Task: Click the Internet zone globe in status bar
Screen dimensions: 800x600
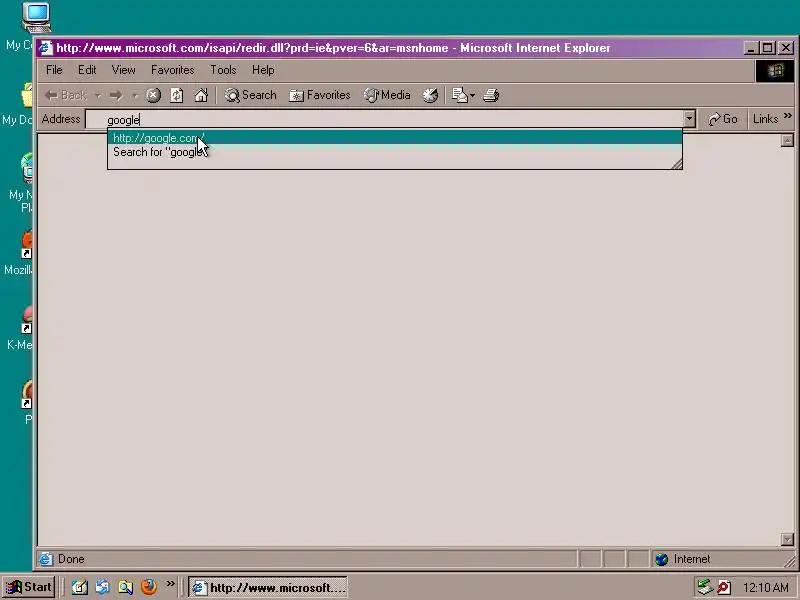Action: (x=662, y=560)
